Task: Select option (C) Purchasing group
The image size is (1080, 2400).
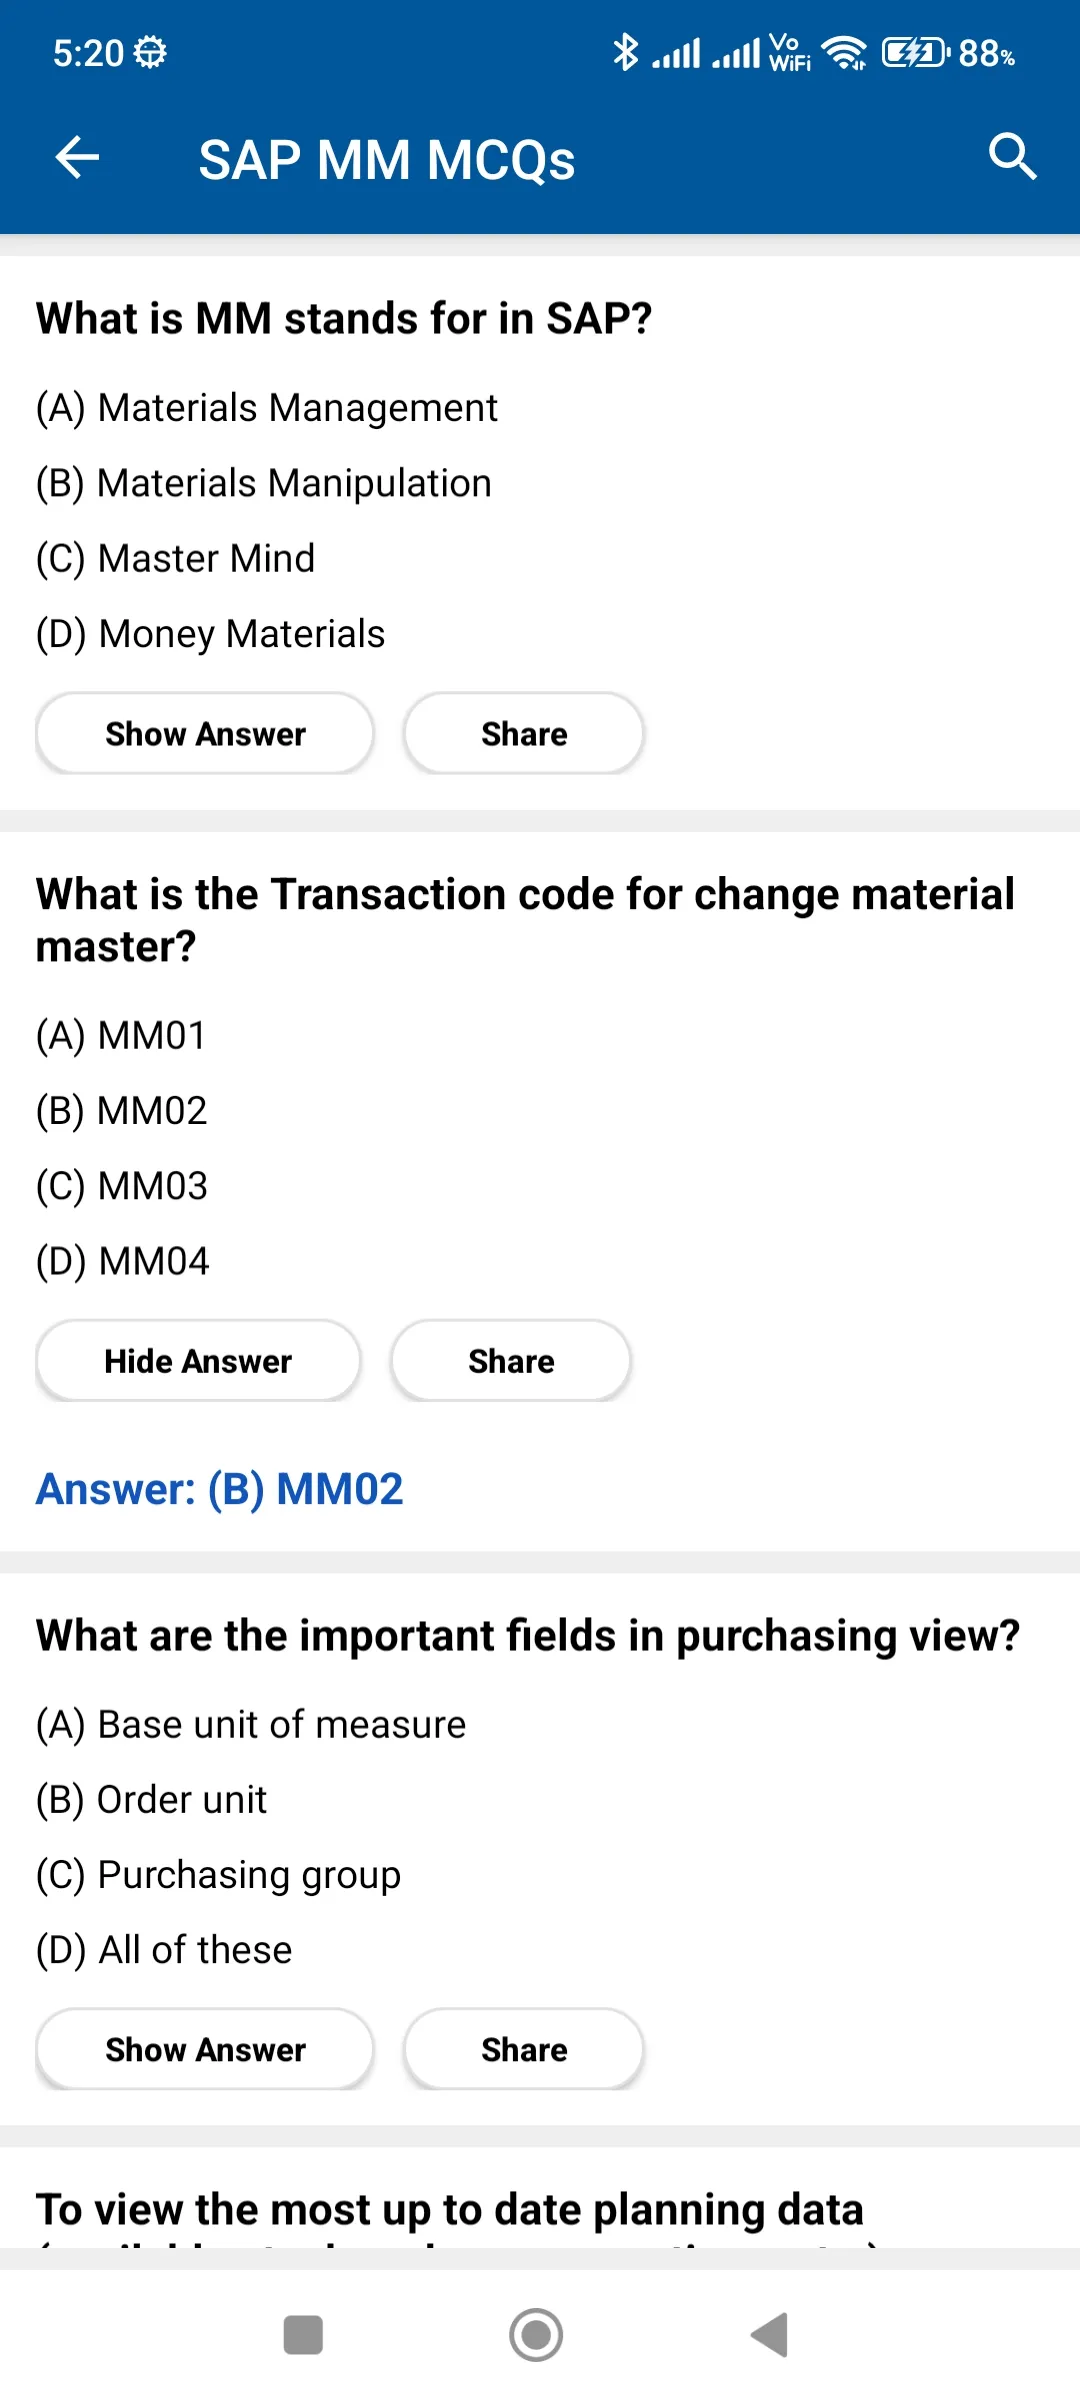Action: [218, 1875]
